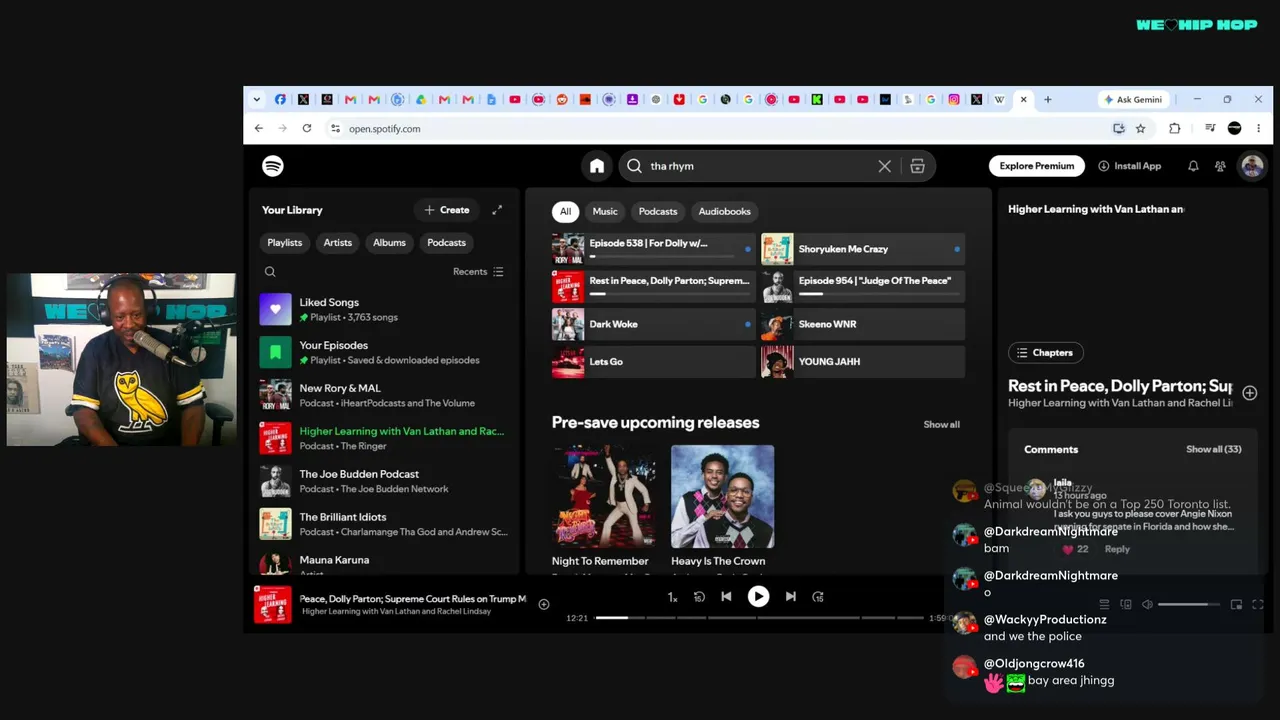Select the Audiobooks filter
The image size is (1280, 720).
pyautogui.click(x=724, y=211)
